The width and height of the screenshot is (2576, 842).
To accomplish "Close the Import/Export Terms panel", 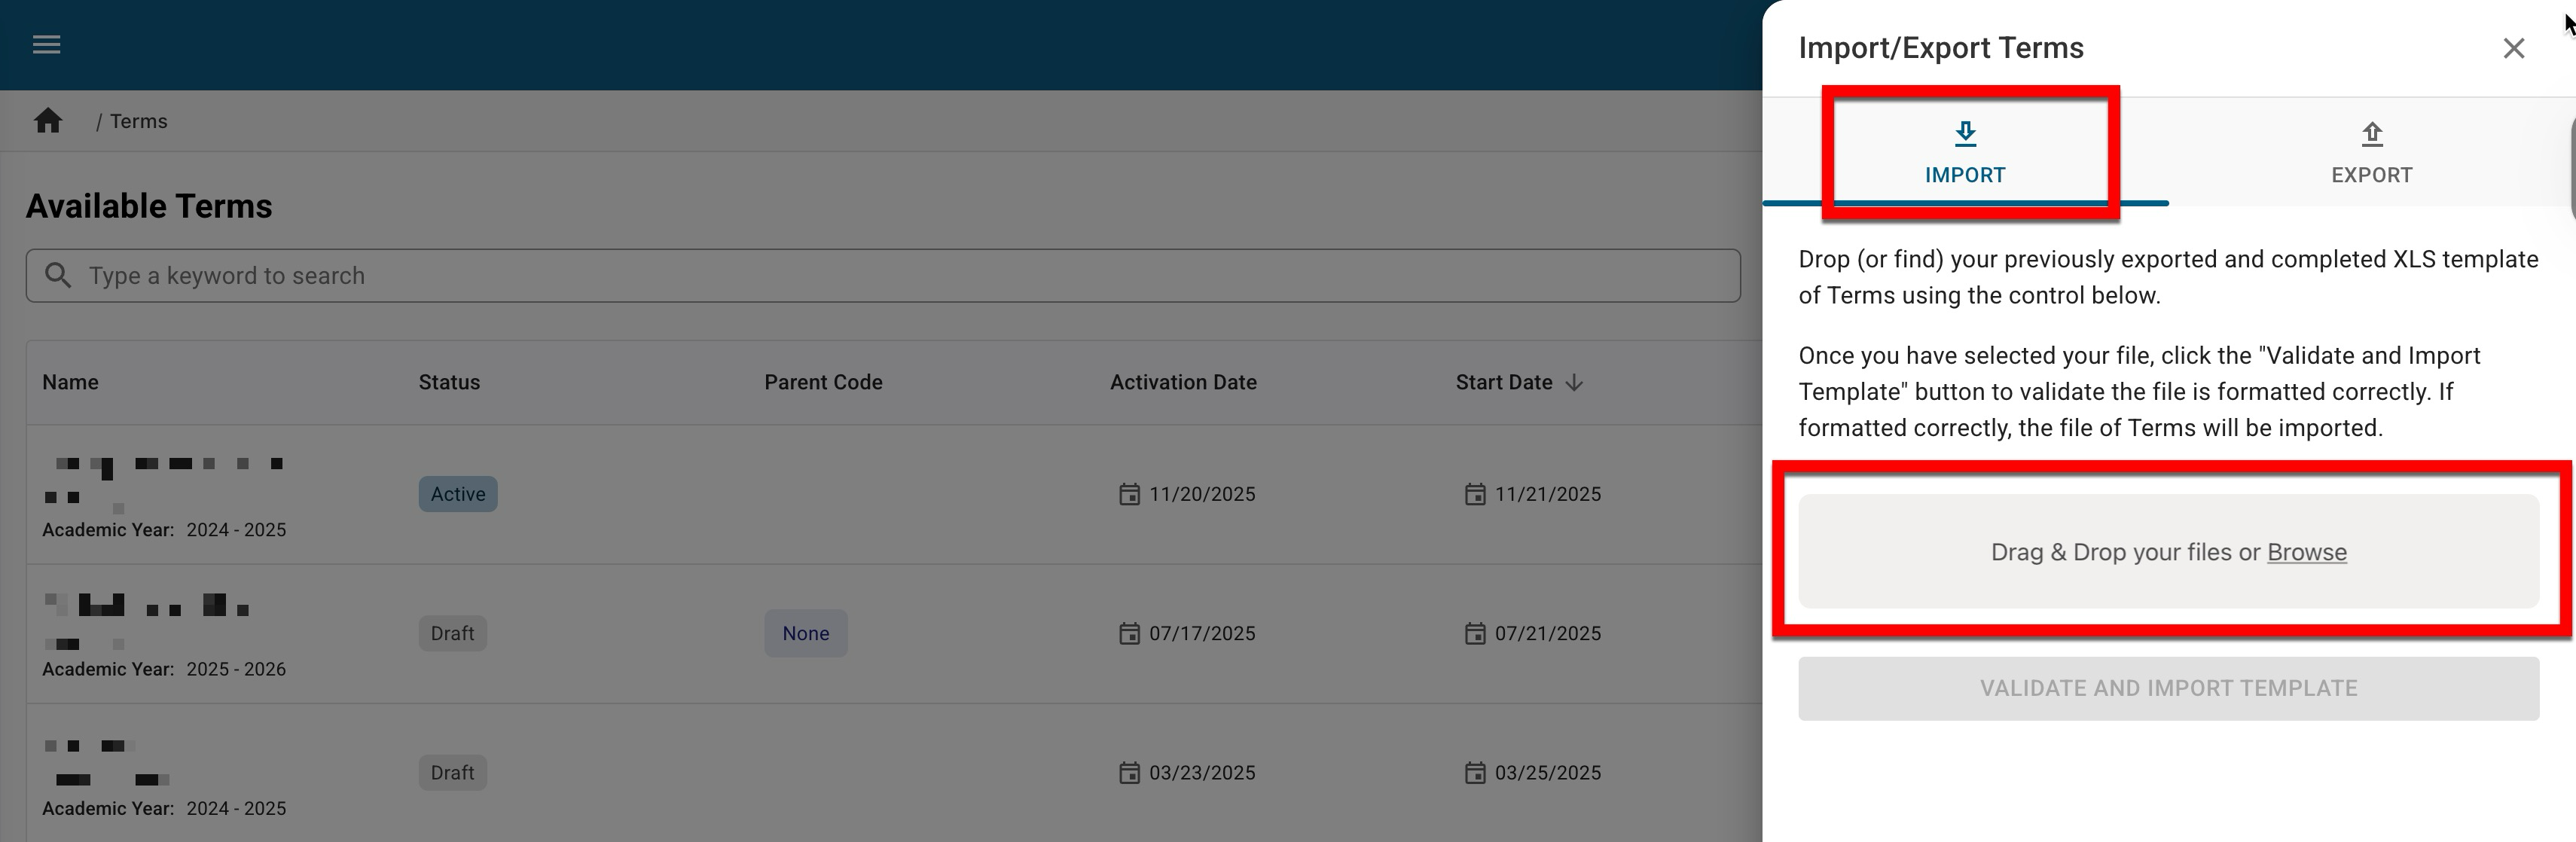I will coord(2513,48).
